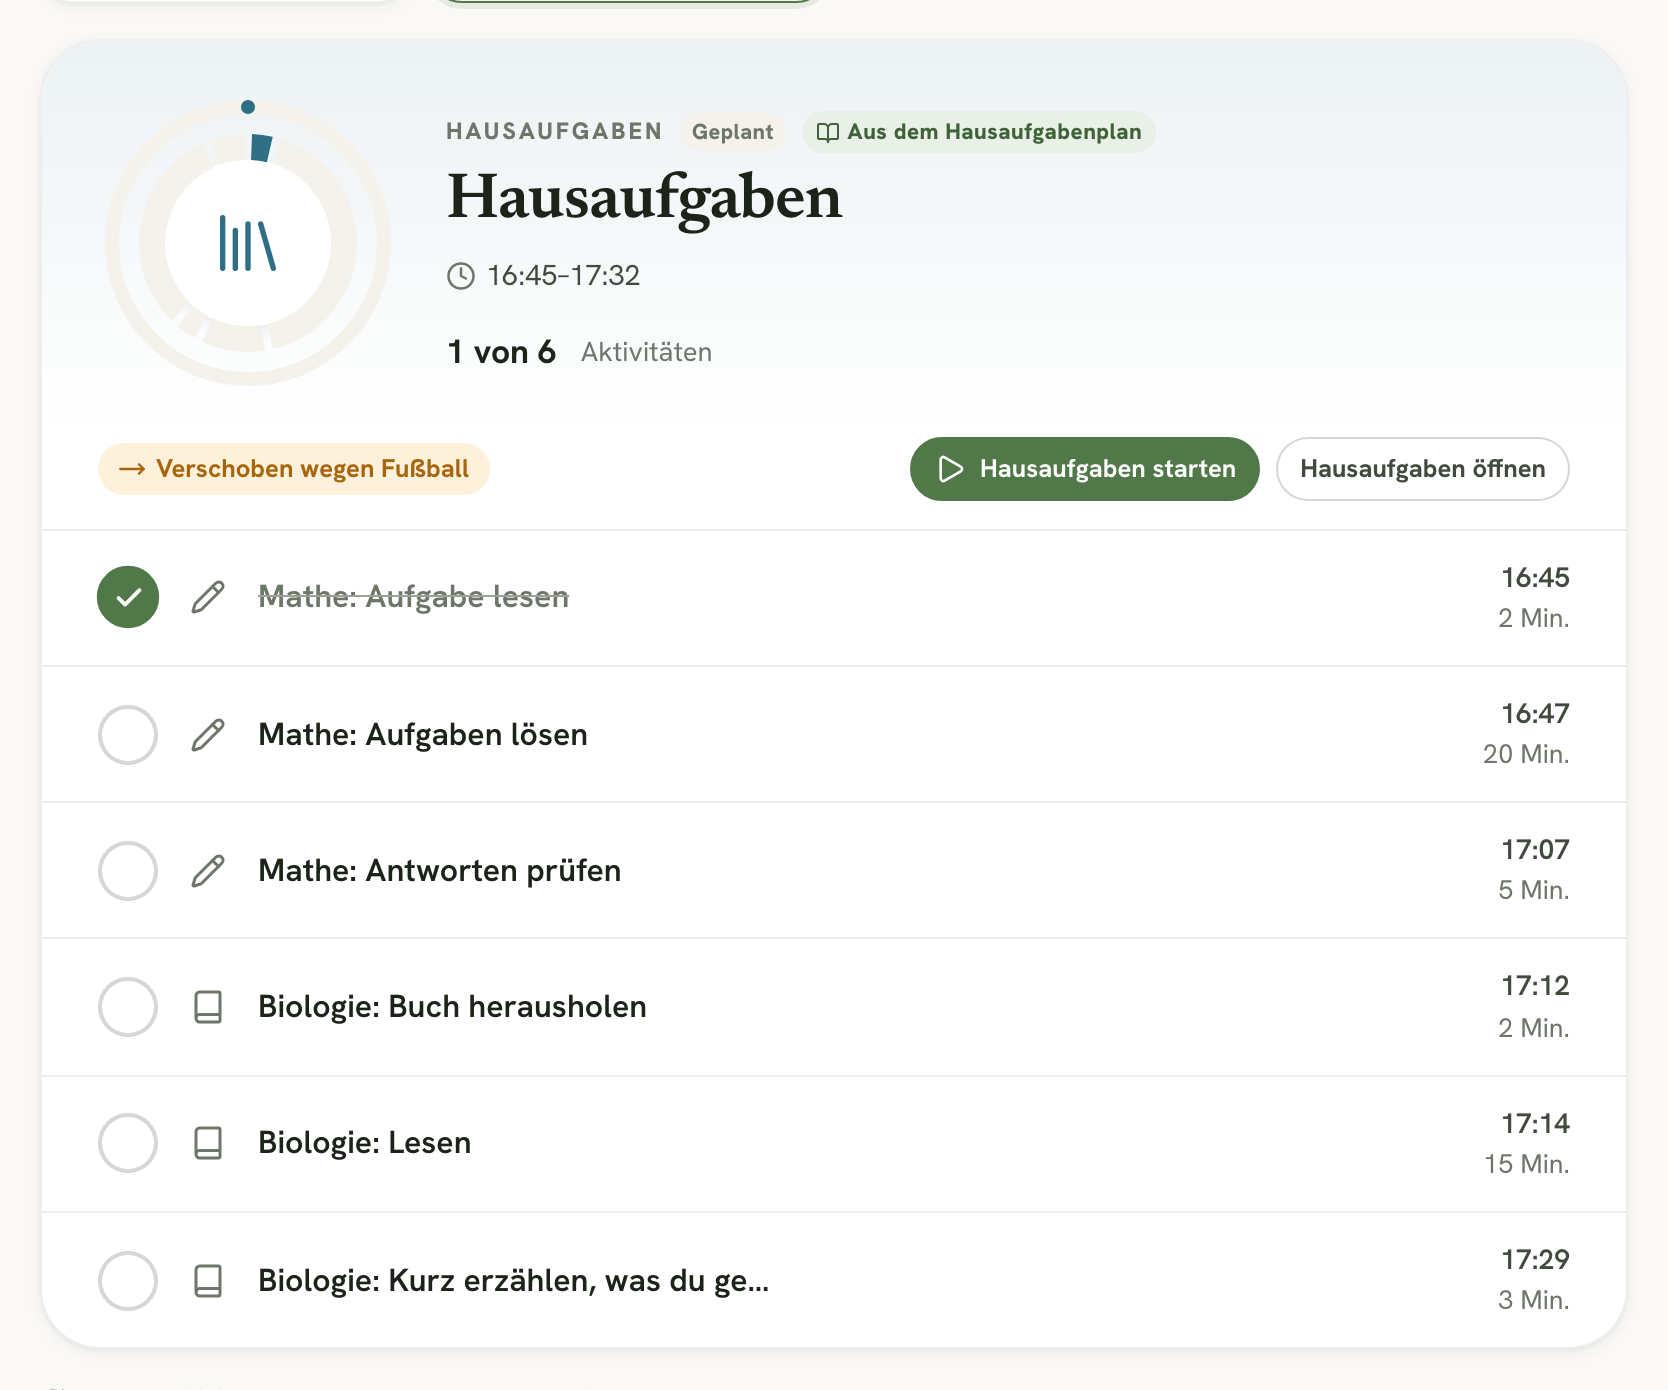Viewport: 1668px width, 1390px height.
Task: Click the 16:45–17:32 time range
Action: click(563, 276)
